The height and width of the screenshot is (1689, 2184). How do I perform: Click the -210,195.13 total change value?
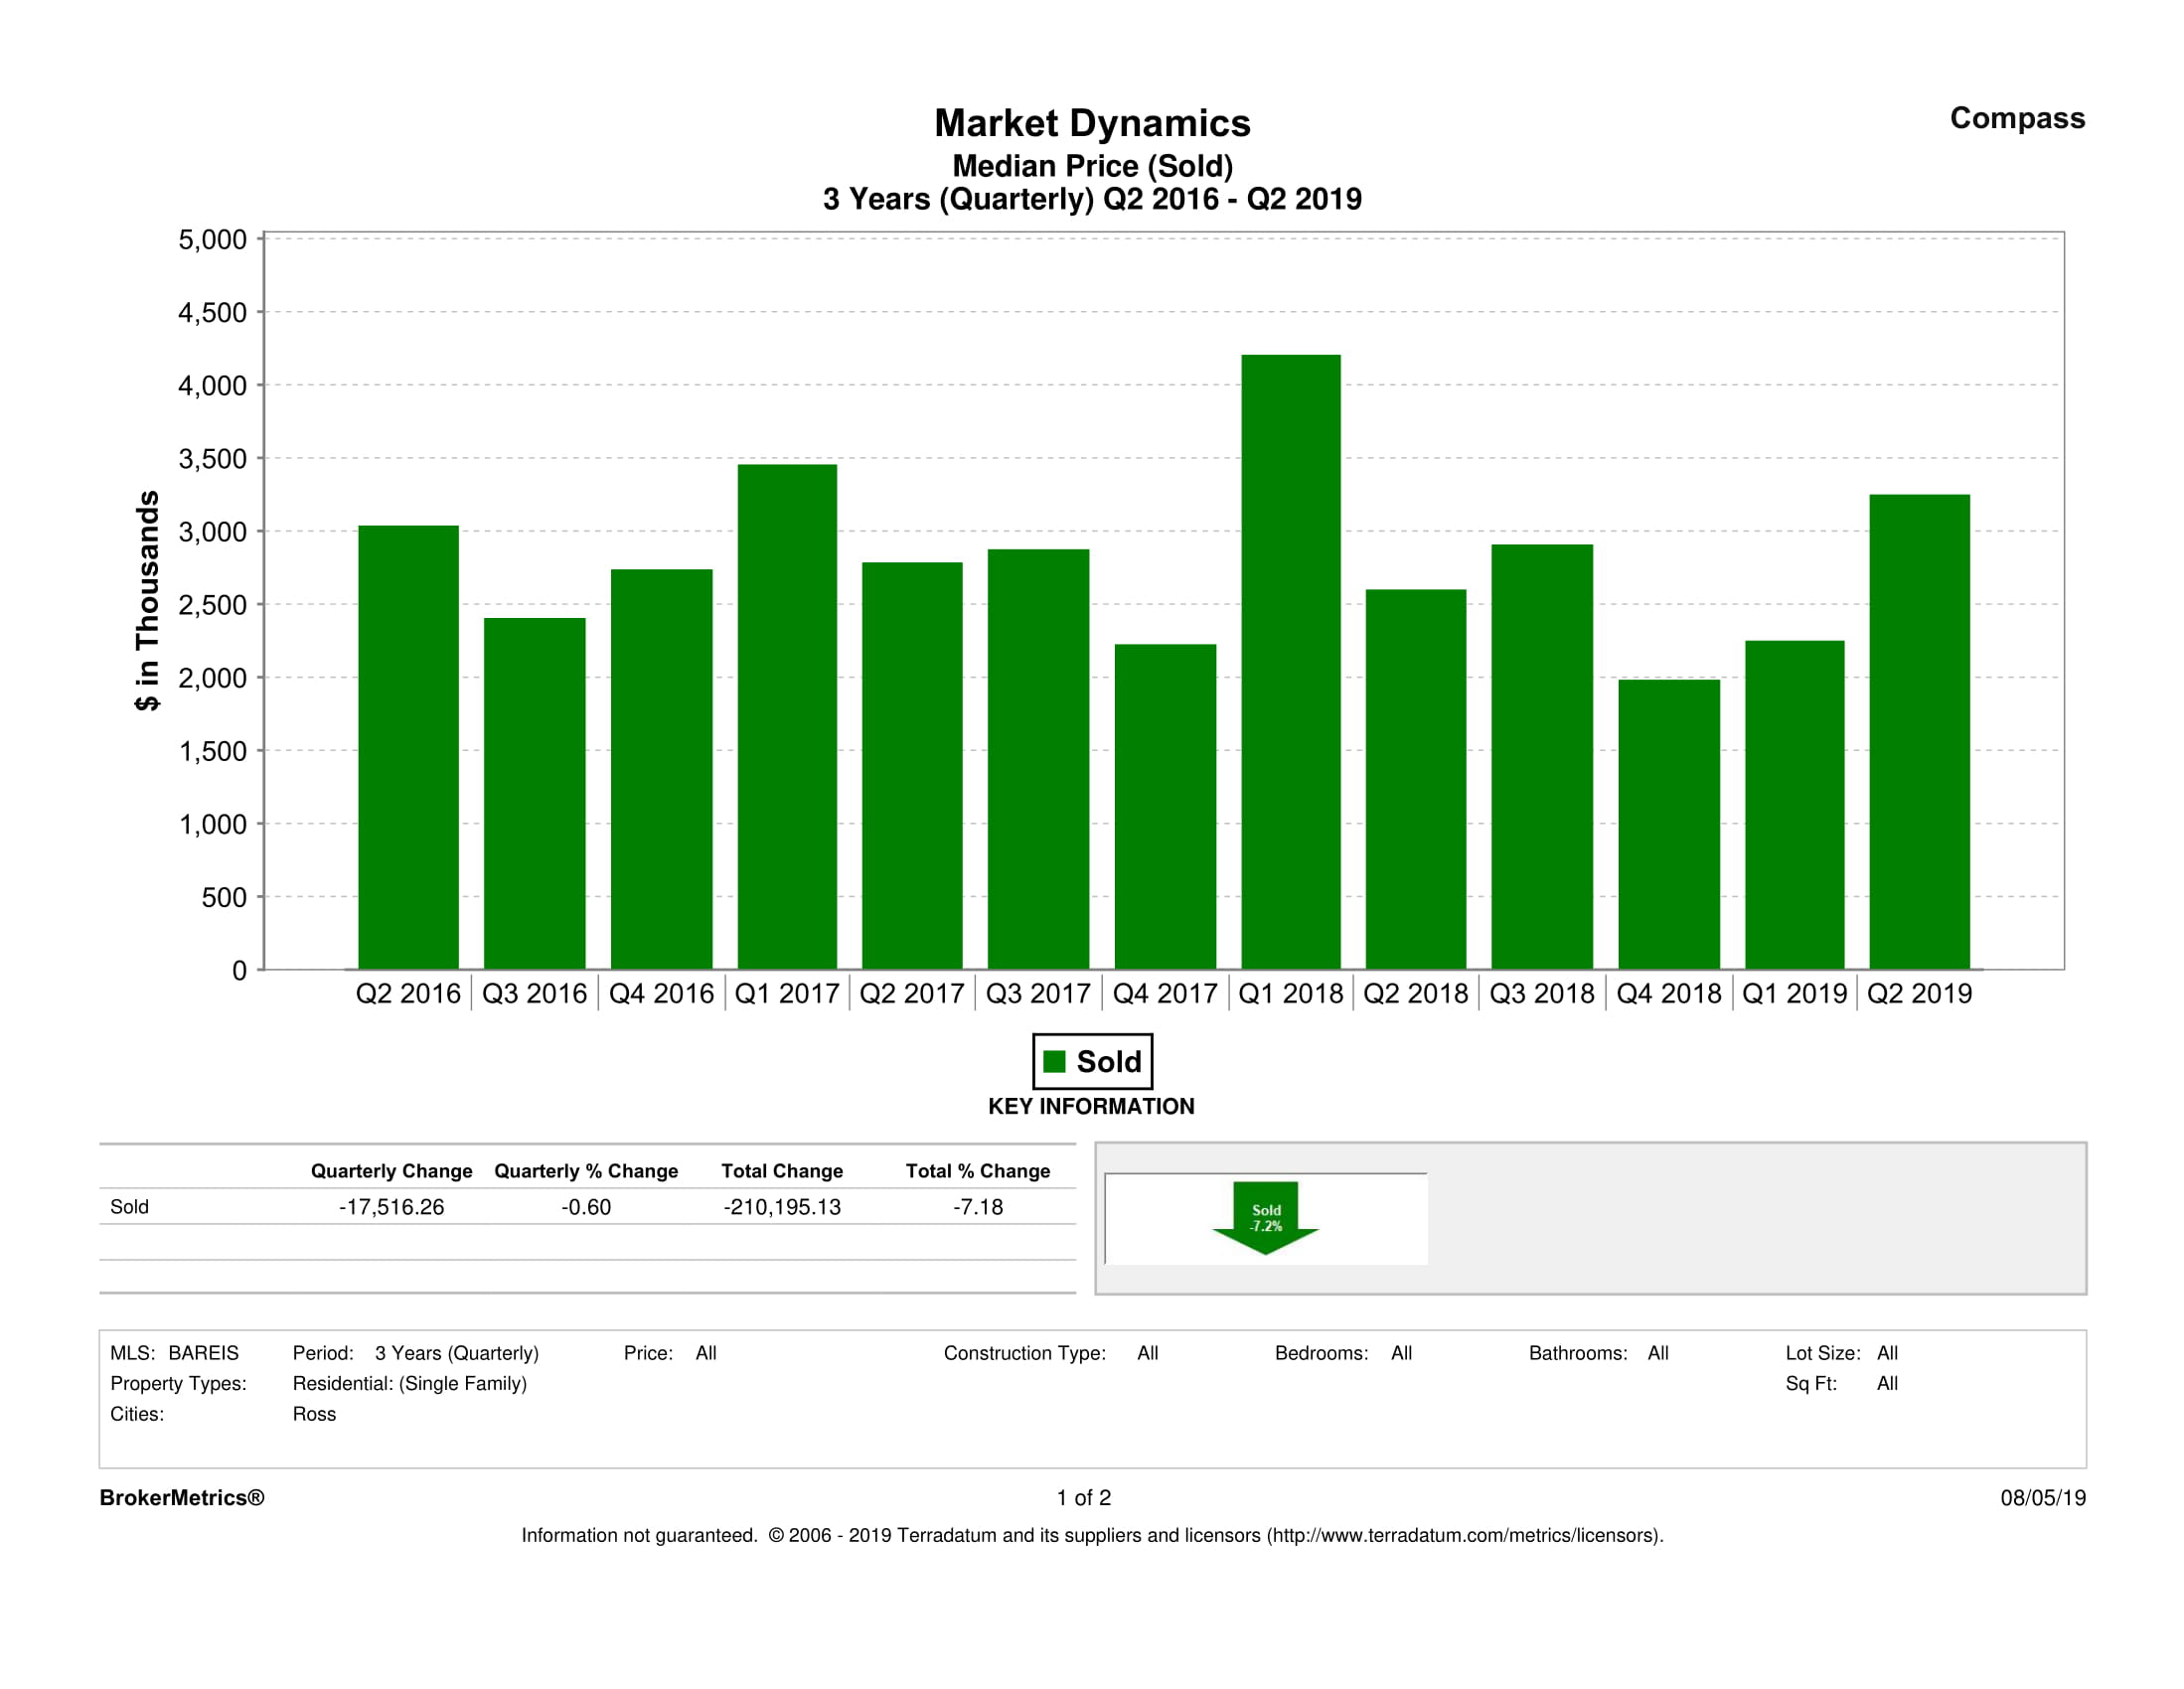782,1207
